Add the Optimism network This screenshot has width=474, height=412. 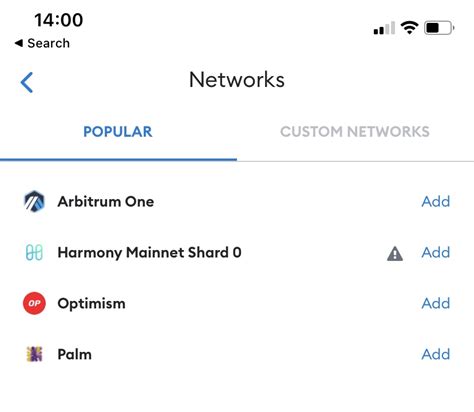436,303
